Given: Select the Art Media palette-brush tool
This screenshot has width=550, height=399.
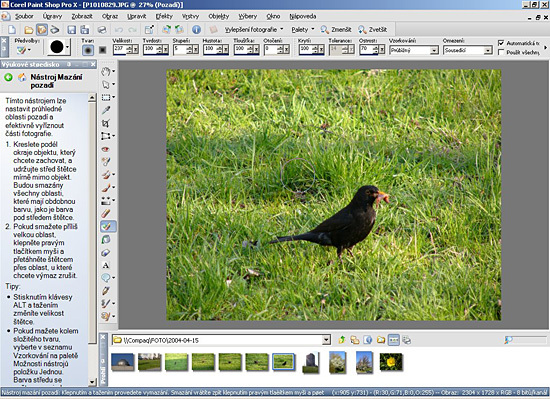Looking at the screenshot, I should [106, 316].
